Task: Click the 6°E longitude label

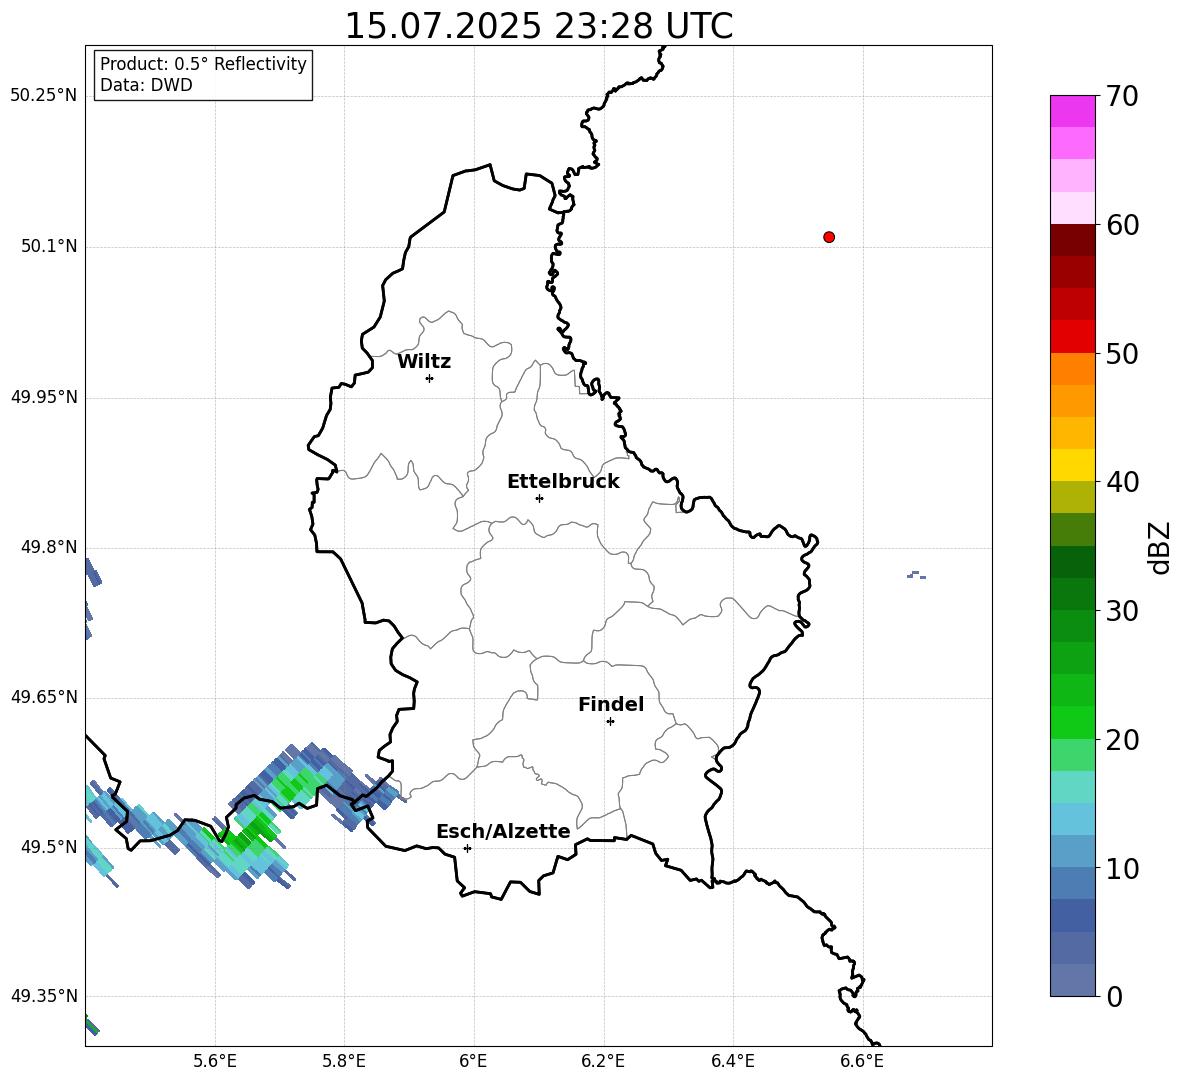Action: pos(473,1061)
